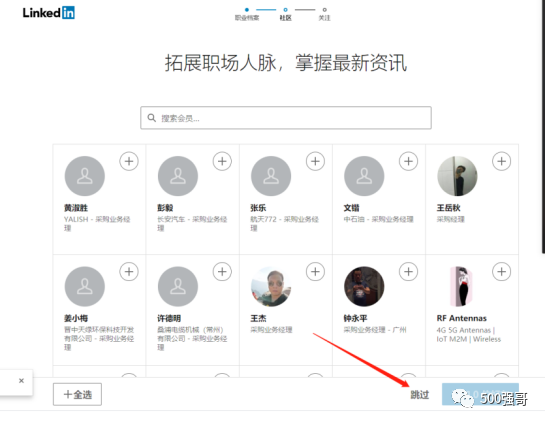Open the 职业档案 progress step
Viewport: 545px width, 424px height.
(x=247, y=15)
